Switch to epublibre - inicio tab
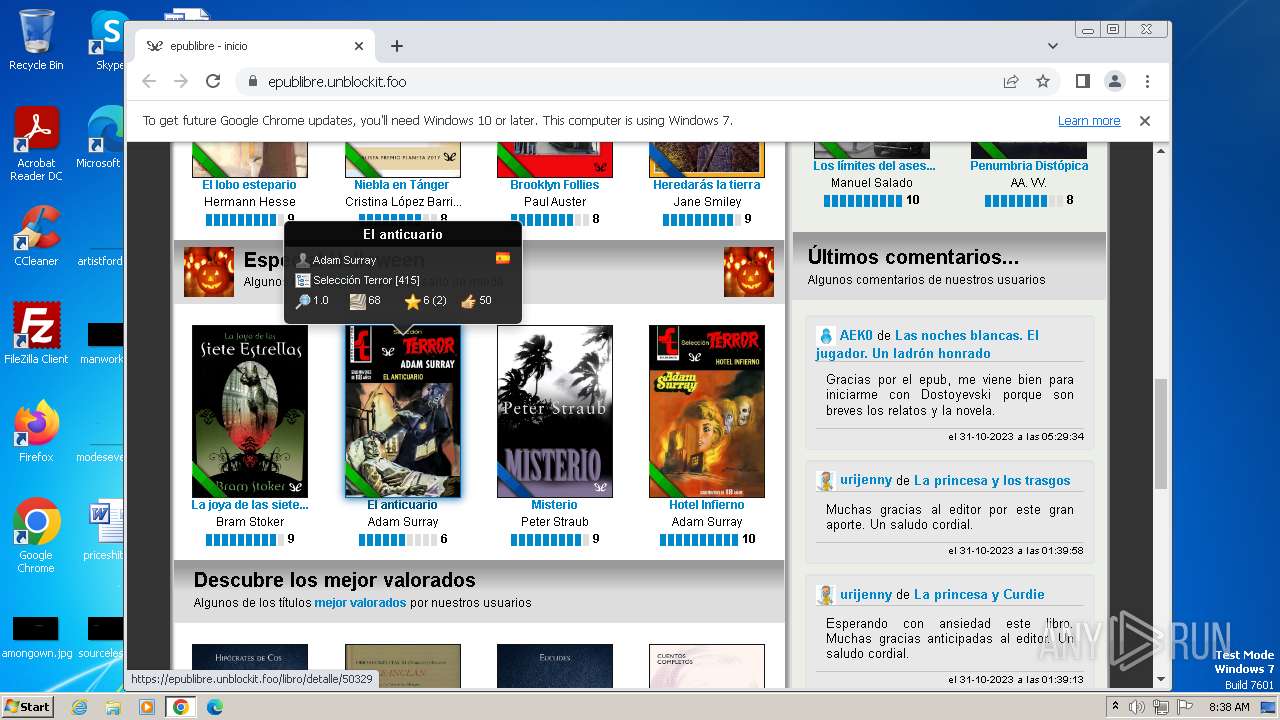Image resolution: width=1280 pixels, height=720 pixels. pos(254,46)
